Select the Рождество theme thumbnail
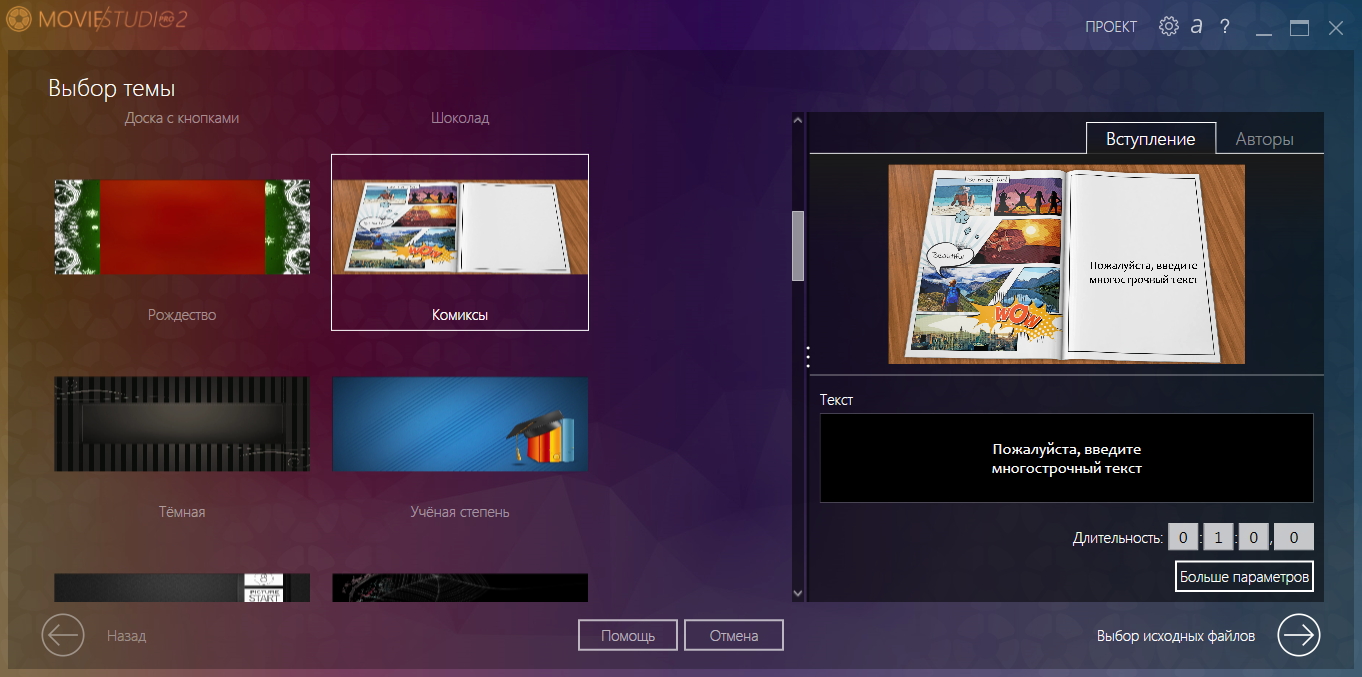This screenshot has height=677, width=1362. point(182,227)
